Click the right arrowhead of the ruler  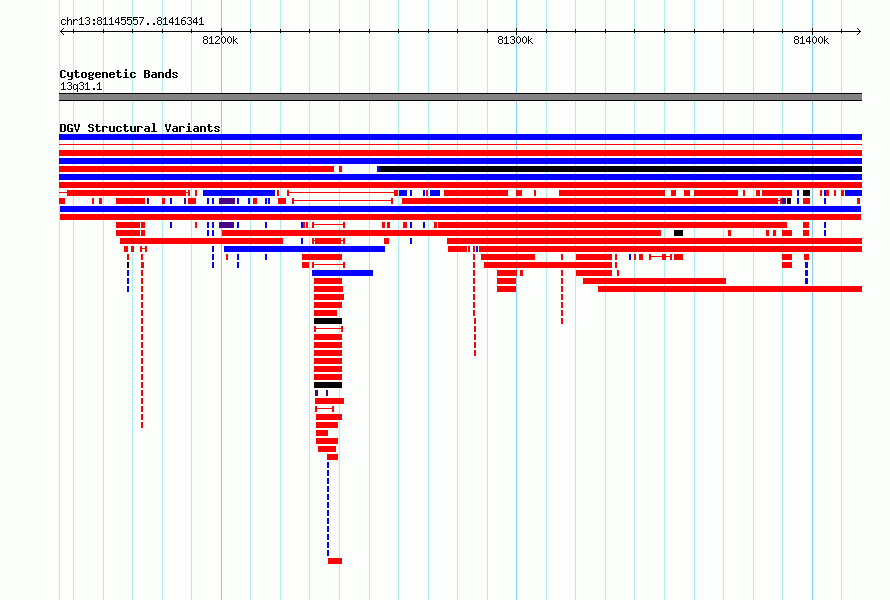[859, 32]
